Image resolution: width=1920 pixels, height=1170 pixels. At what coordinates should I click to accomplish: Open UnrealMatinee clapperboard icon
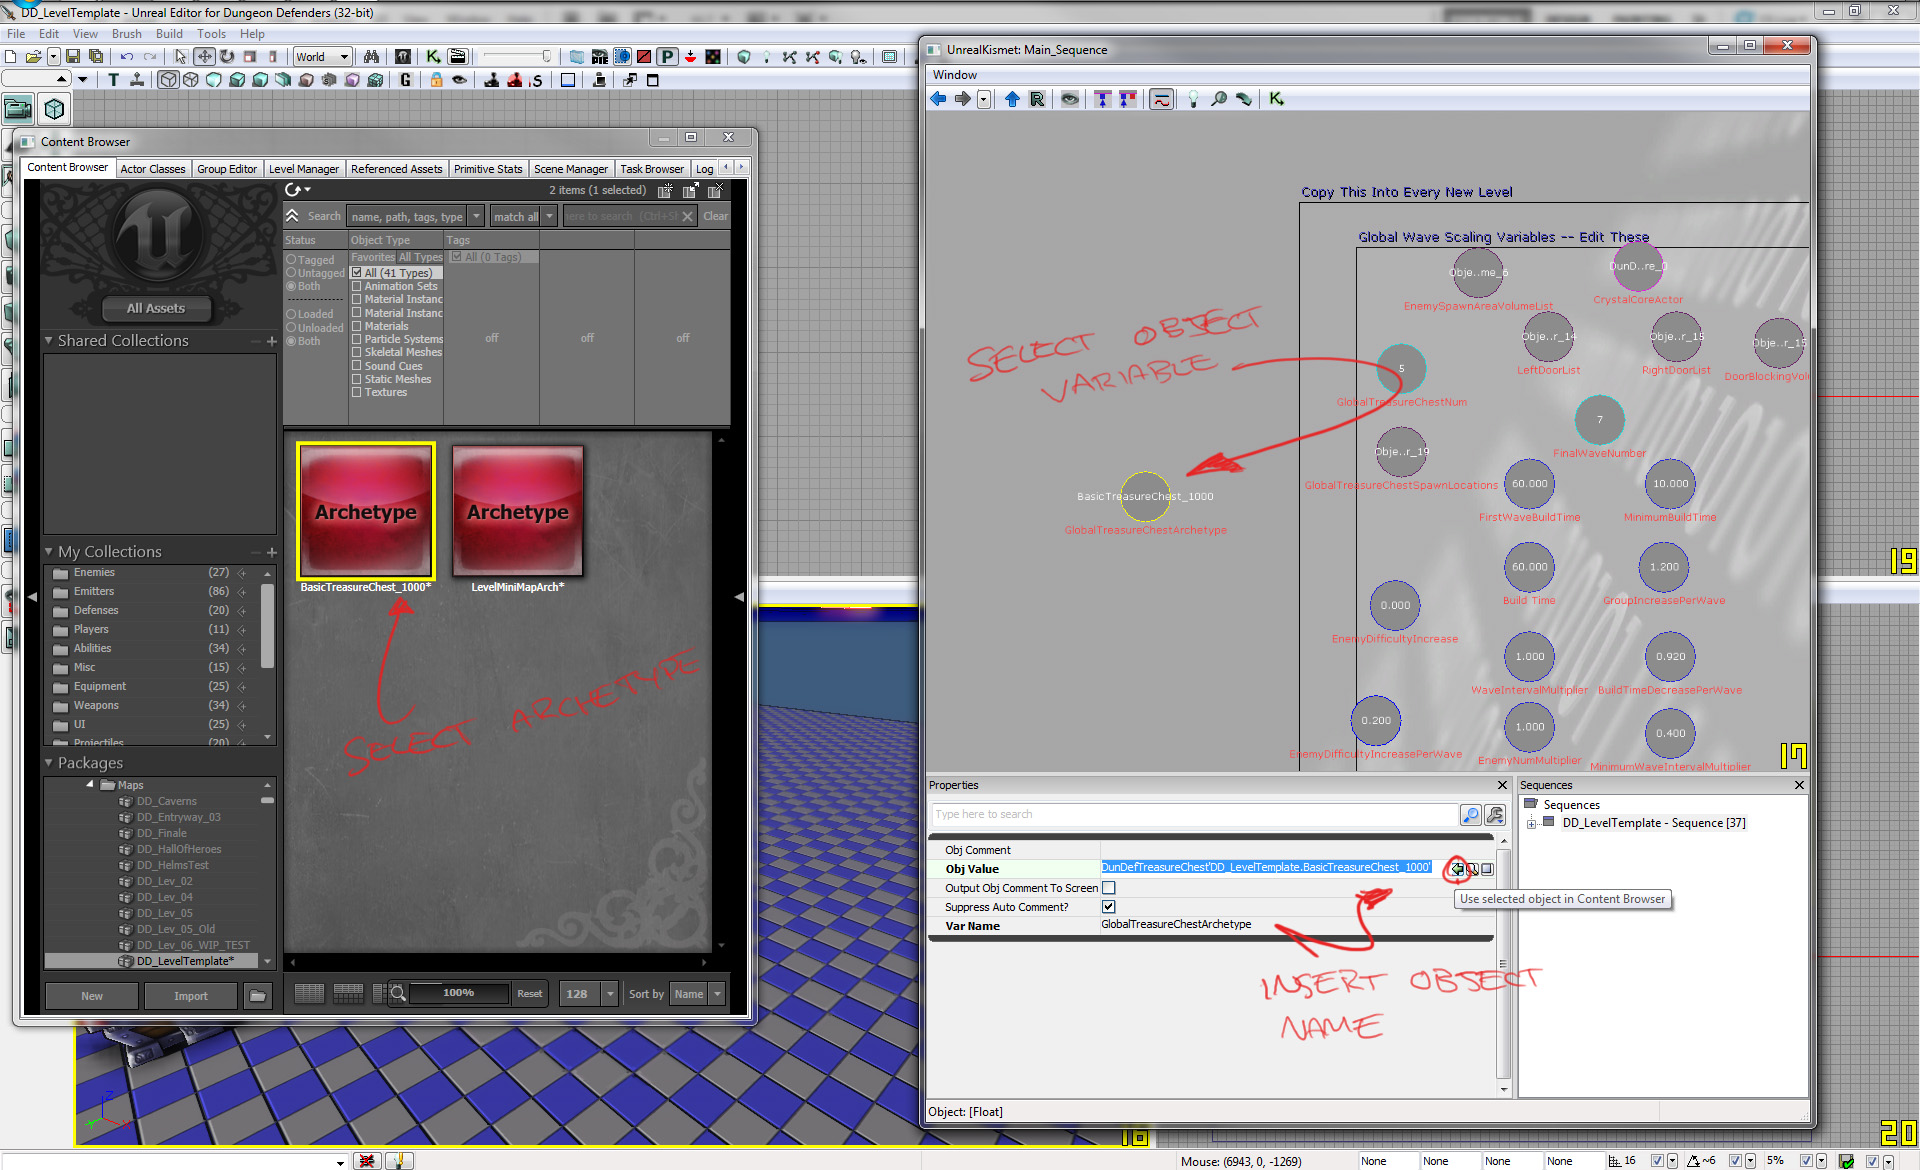(x=457, y=57)
